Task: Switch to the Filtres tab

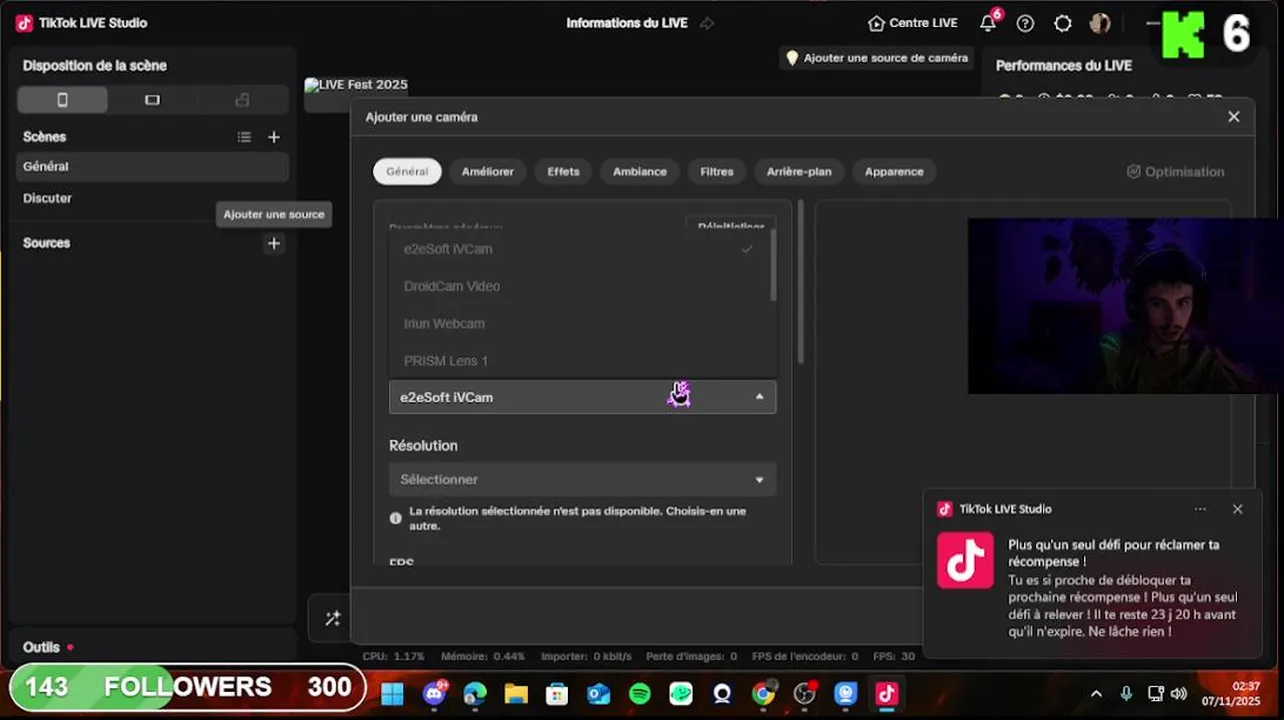Action: pyautogui.click(x=717, y=172)
